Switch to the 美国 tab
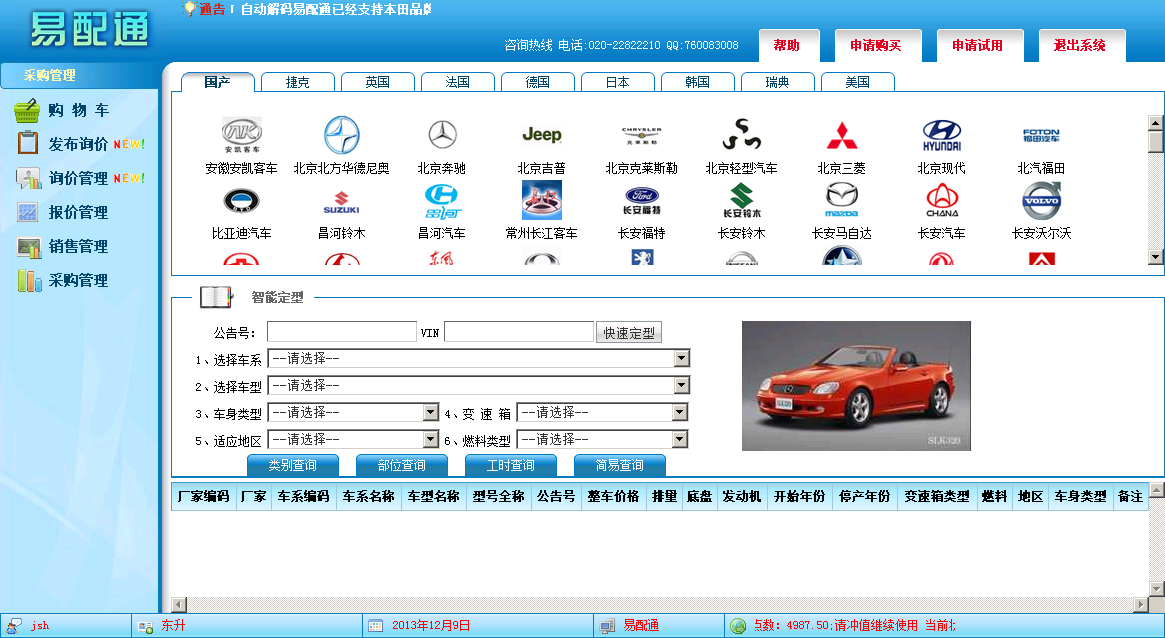Viewport: 1165px width, 638px height. [857, 82]
